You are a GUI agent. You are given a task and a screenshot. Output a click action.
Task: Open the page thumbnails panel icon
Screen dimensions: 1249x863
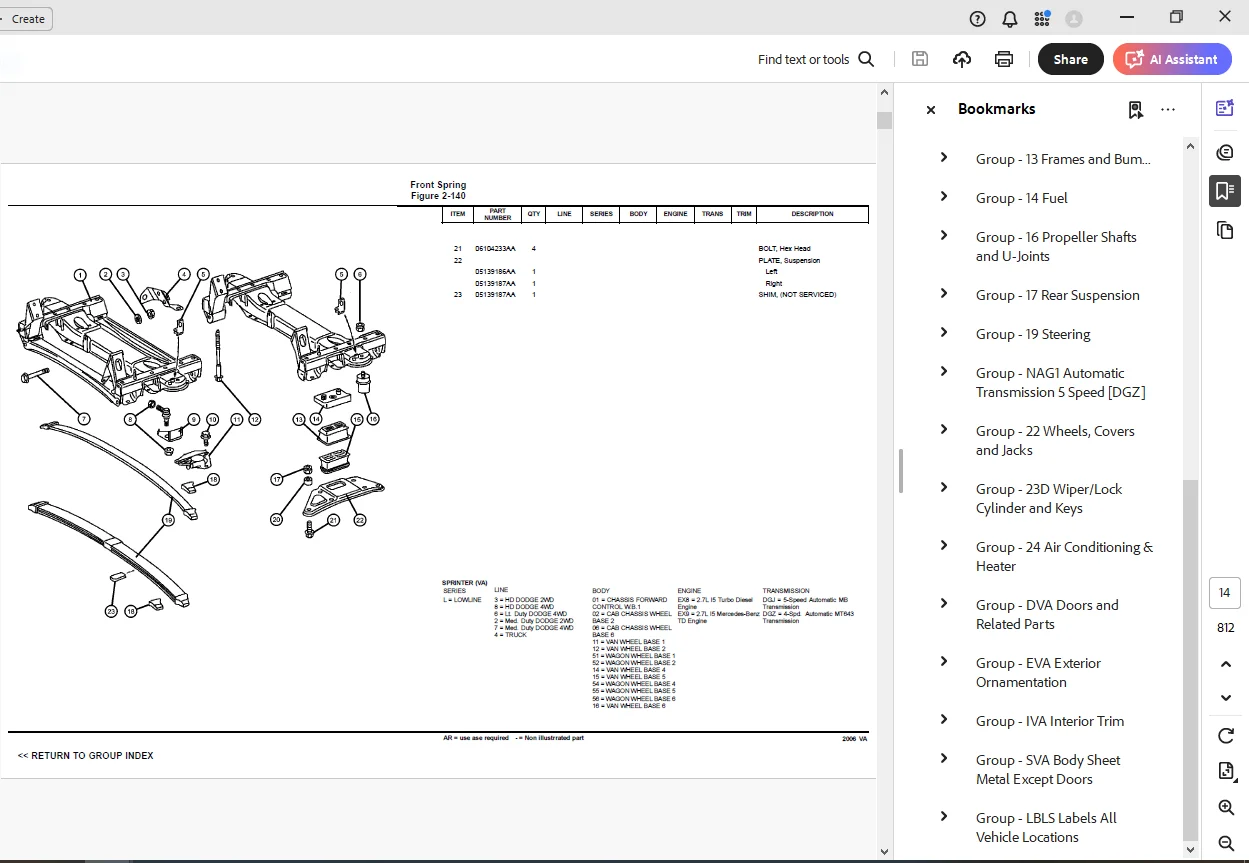click(1225, 231)
